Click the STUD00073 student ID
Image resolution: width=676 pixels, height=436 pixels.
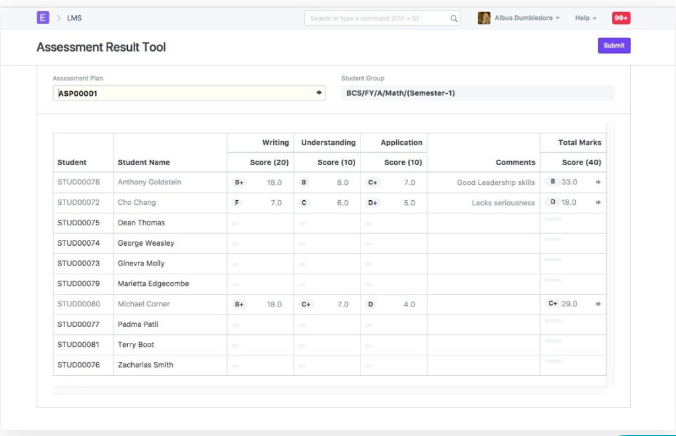coord(78,263)
